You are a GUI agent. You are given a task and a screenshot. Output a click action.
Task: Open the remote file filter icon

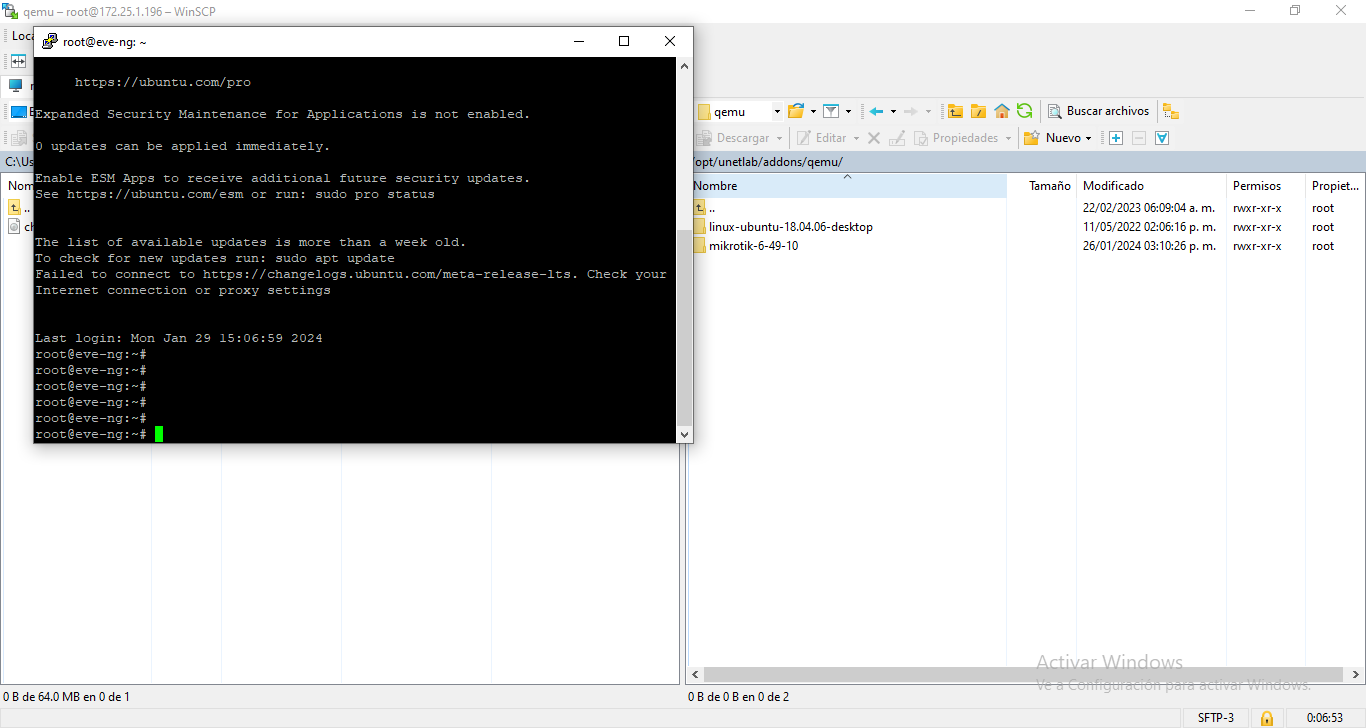(x=831, y=111)
